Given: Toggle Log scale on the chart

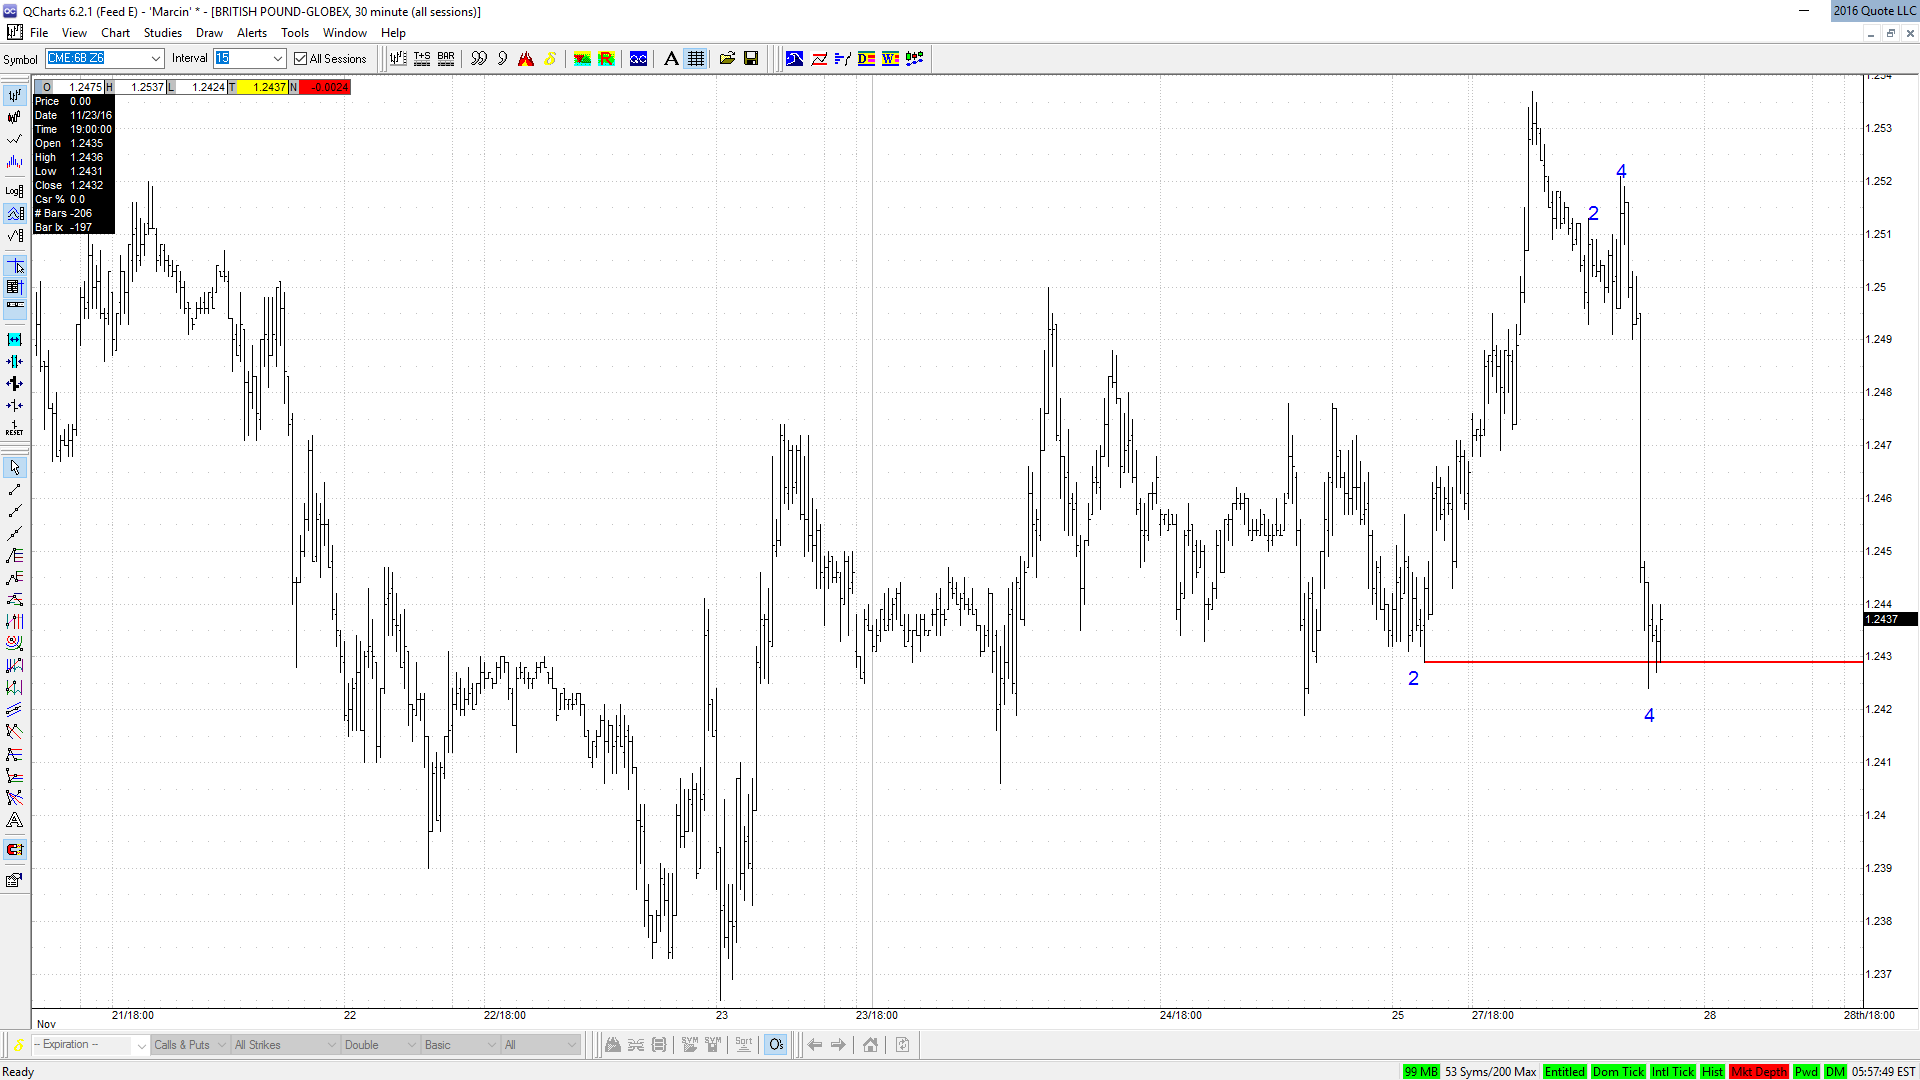Looking at the screenshot, I should [x=14, y=191].
